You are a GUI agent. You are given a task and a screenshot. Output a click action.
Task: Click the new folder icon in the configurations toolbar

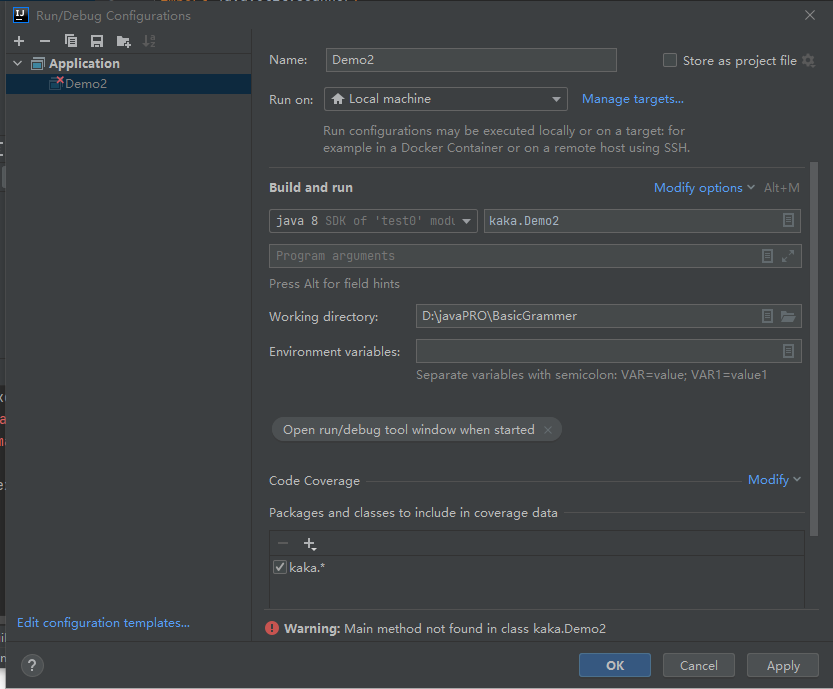[x=123, y=41]
